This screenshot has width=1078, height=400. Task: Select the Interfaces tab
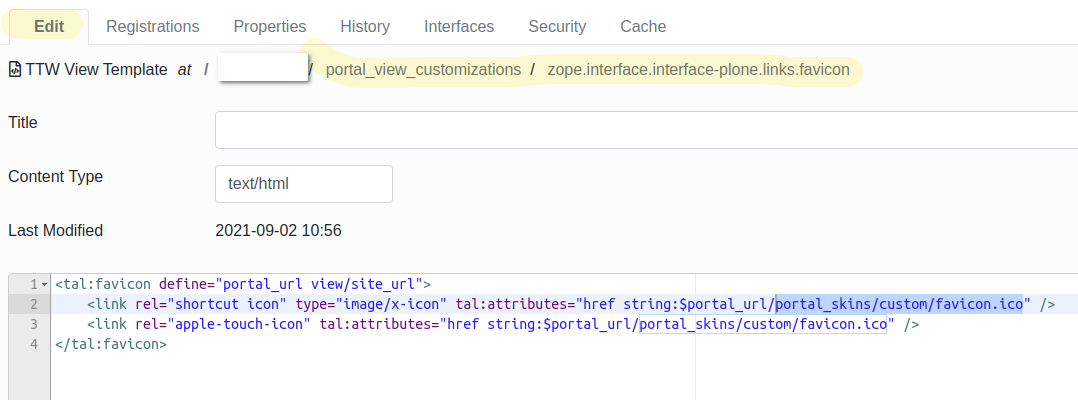coord(459,27)
